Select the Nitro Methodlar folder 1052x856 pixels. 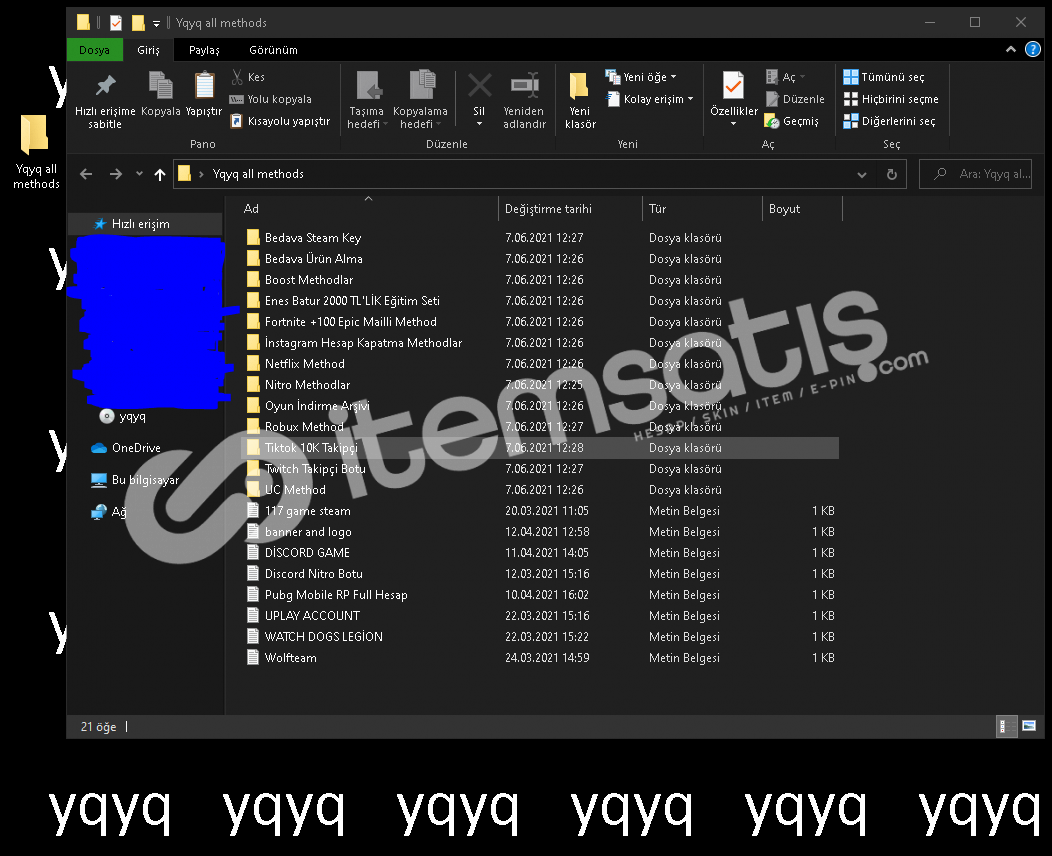307,385
